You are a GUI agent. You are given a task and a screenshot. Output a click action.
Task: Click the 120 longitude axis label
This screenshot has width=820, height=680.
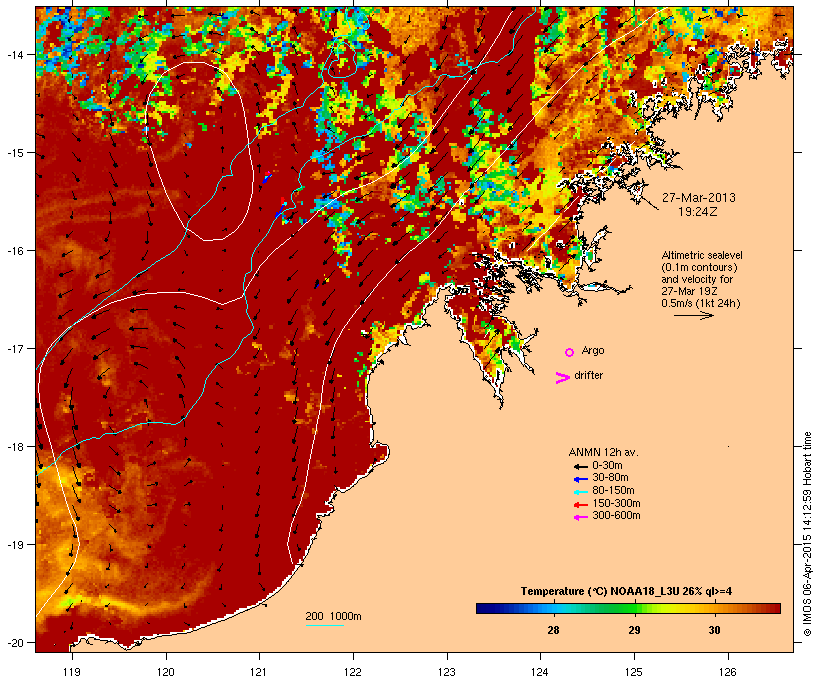point(166,672)
